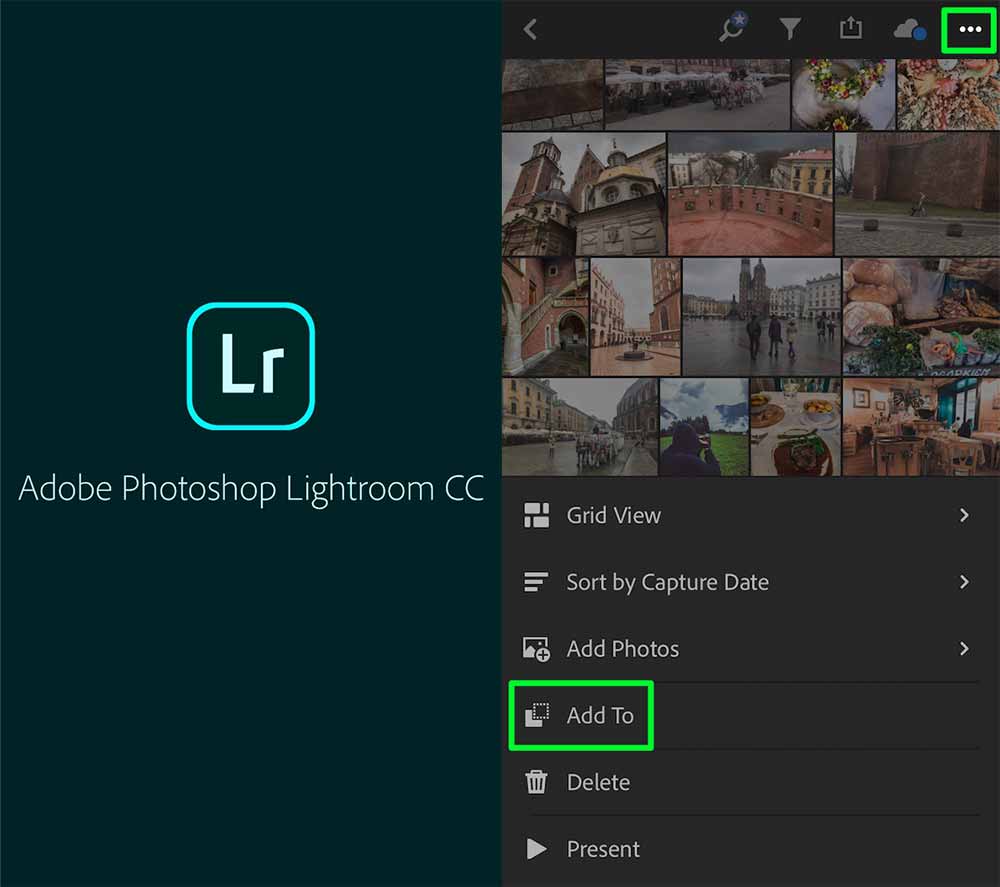This screenshot has height=887, width=1000.
Task: Open the red brick fortress courtyard photo
Action: [750, 194]
